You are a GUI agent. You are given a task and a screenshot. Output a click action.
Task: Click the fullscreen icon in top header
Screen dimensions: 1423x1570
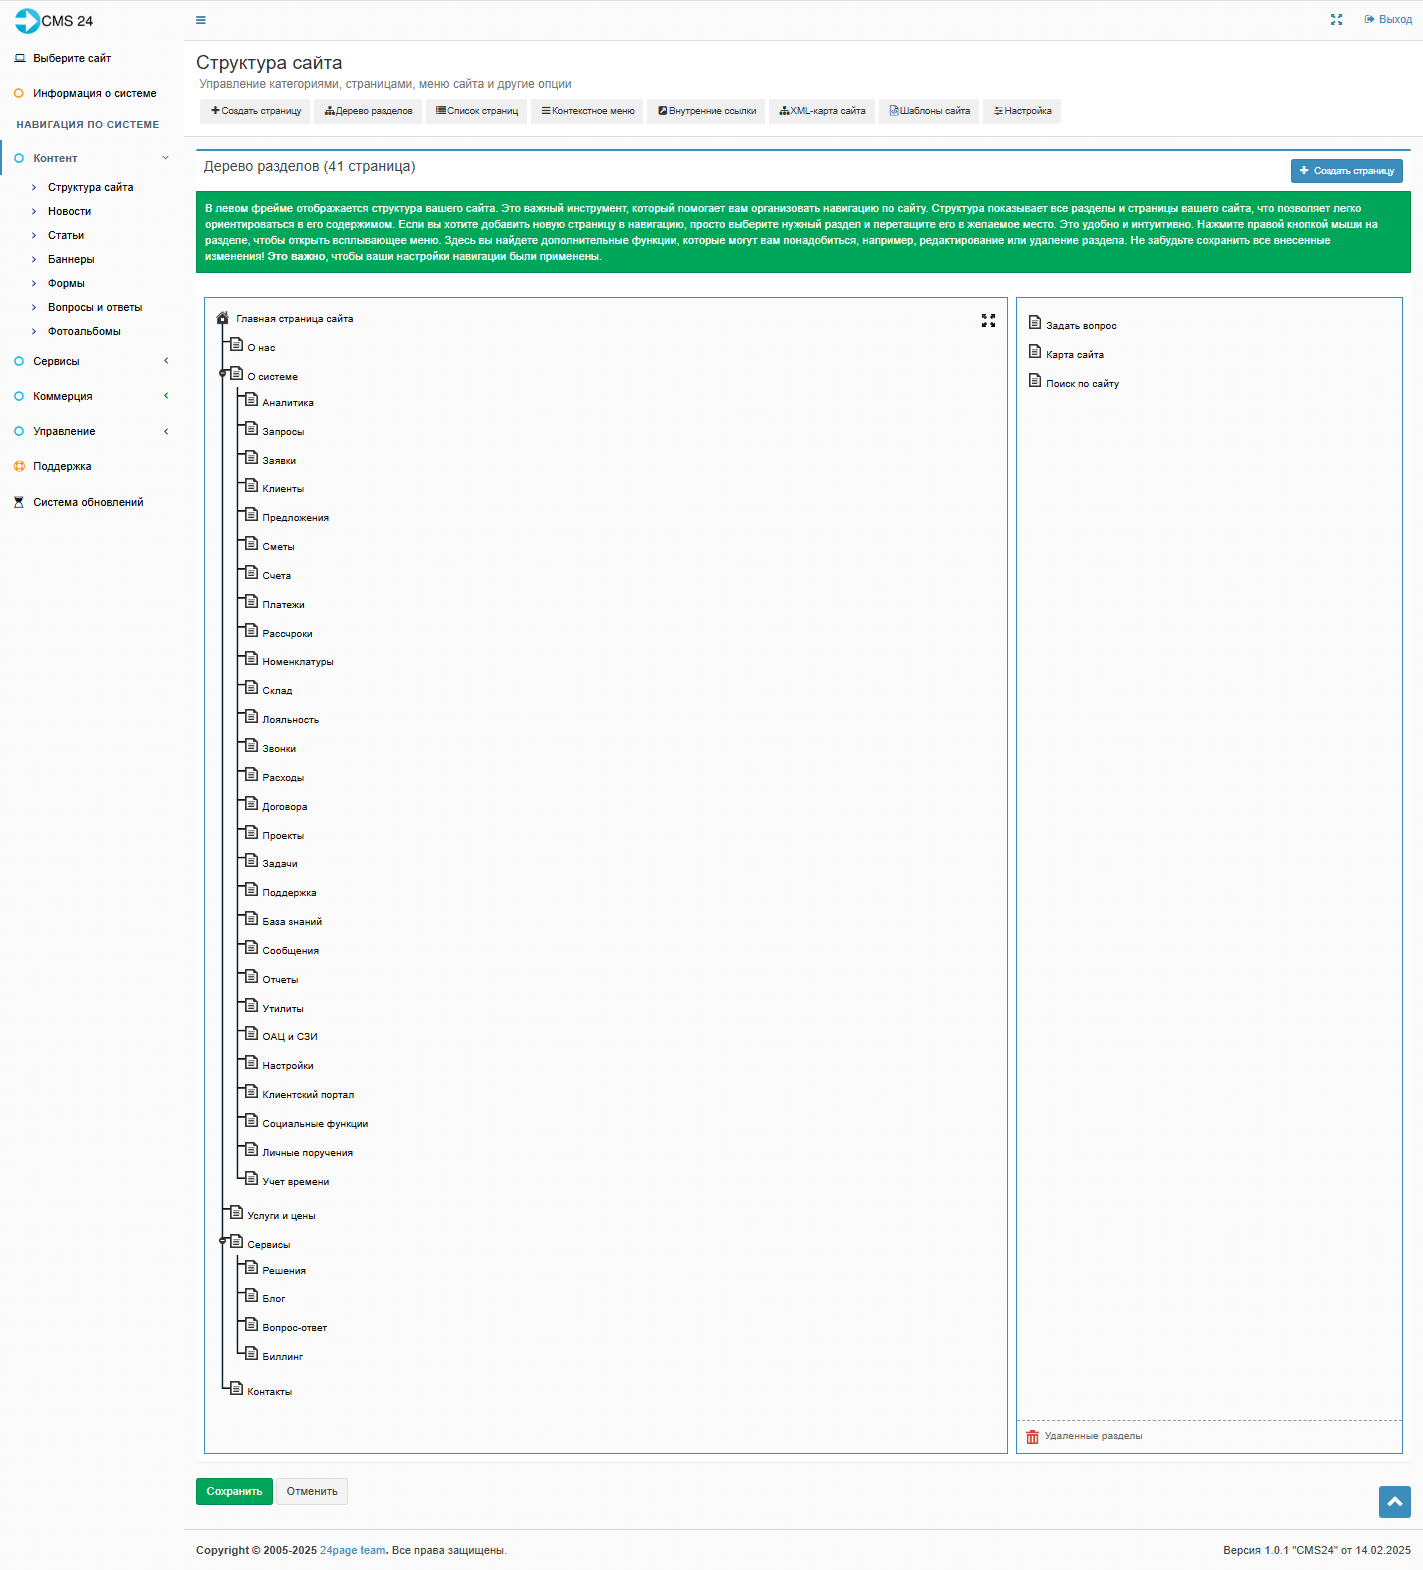pyautogui.click(x=1336, y=20)
